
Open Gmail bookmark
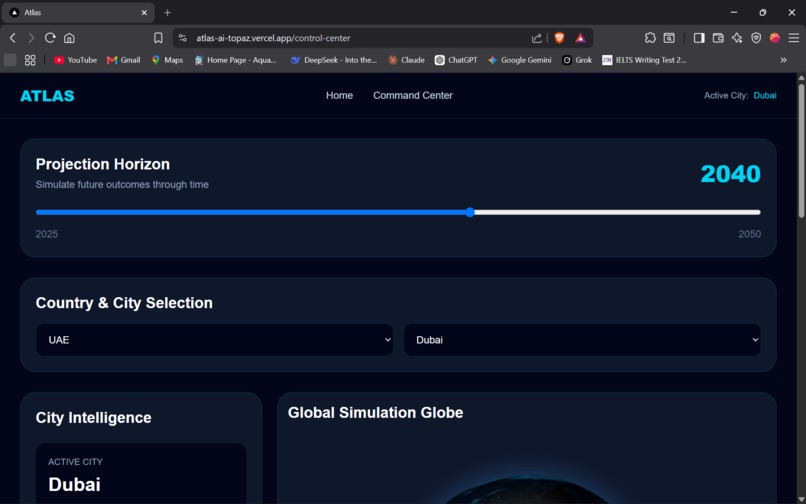click(123, 60)
